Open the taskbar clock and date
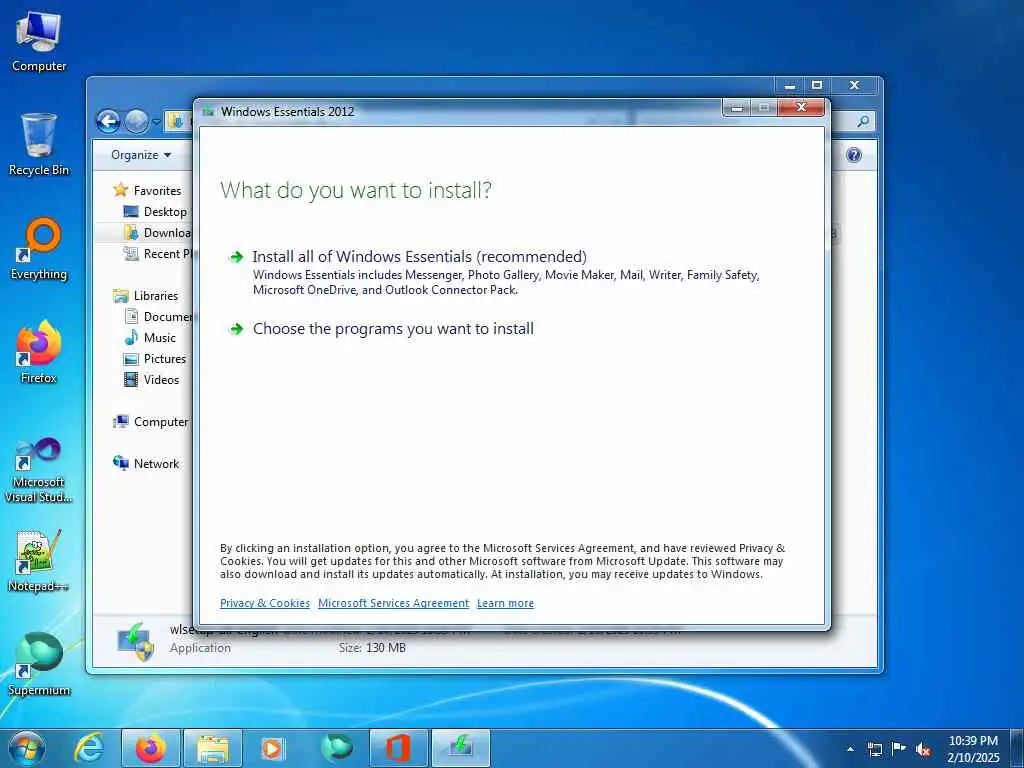 pos(973,749)
